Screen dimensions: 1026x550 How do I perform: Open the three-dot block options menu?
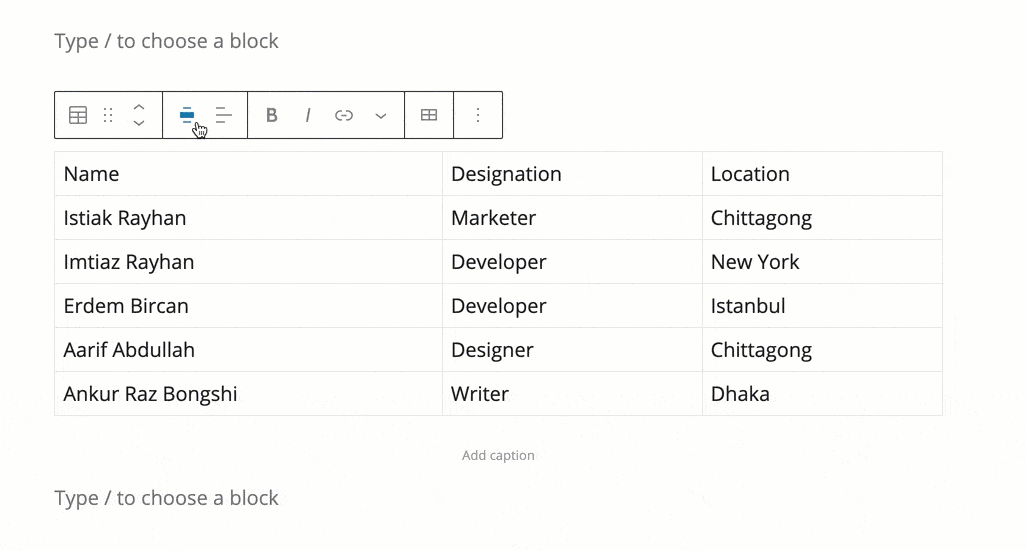click(x=478, y=115)
